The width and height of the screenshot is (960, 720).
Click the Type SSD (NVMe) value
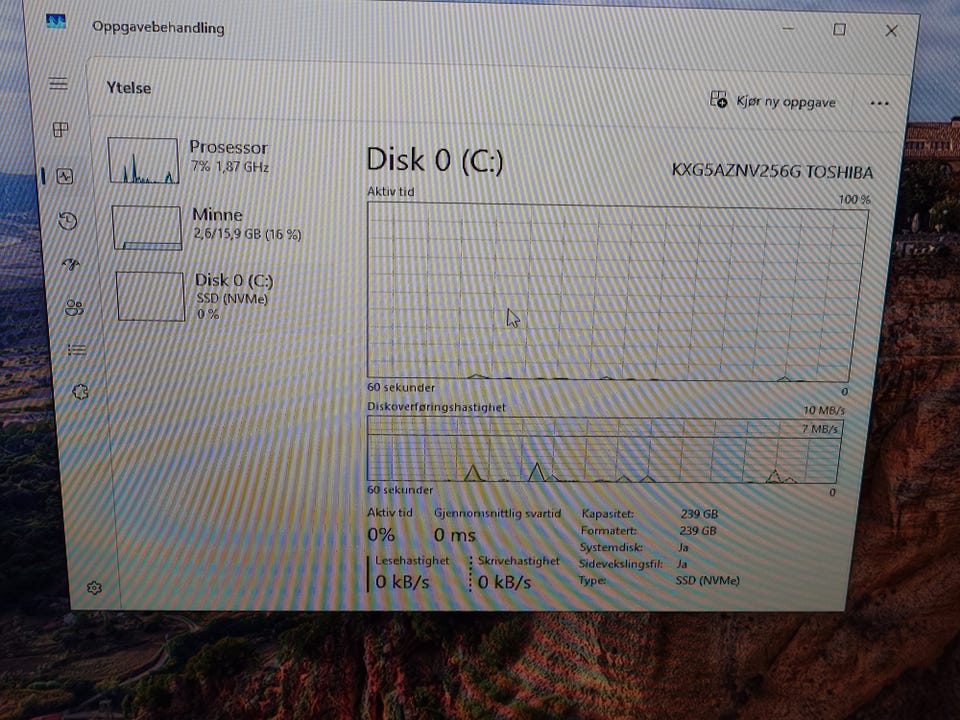[x=707, y=580]
